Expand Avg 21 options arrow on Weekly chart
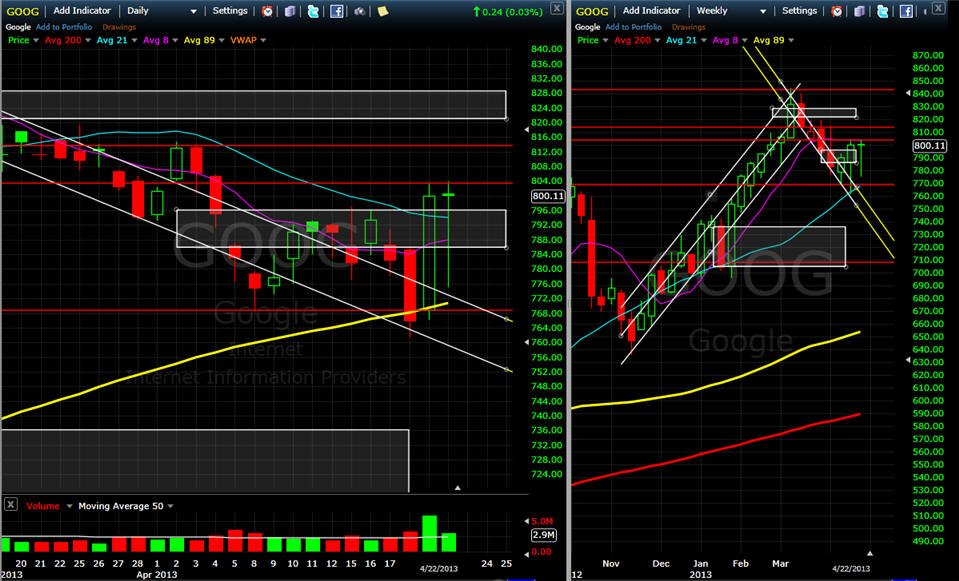This screenshot has height=581, width=959. [x=703, y=40]
